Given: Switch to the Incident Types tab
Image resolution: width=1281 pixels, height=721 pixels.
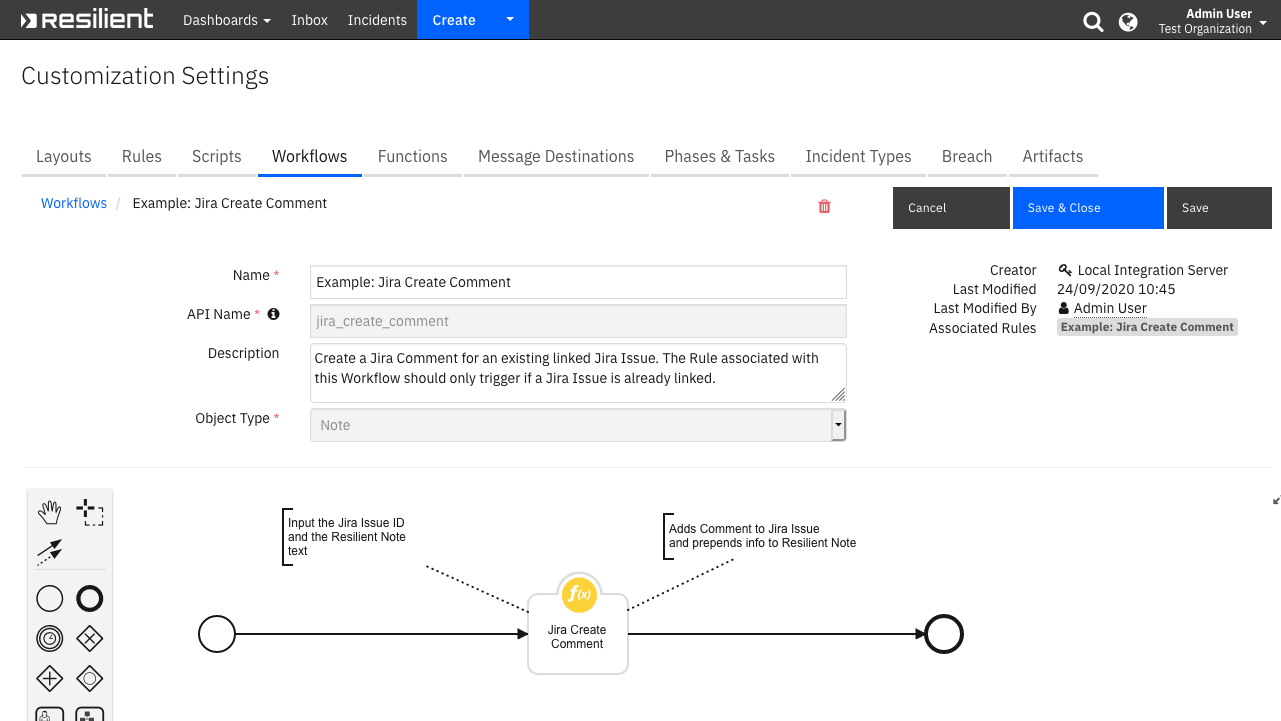Looking at the screenshot, I should coord(859,157).
